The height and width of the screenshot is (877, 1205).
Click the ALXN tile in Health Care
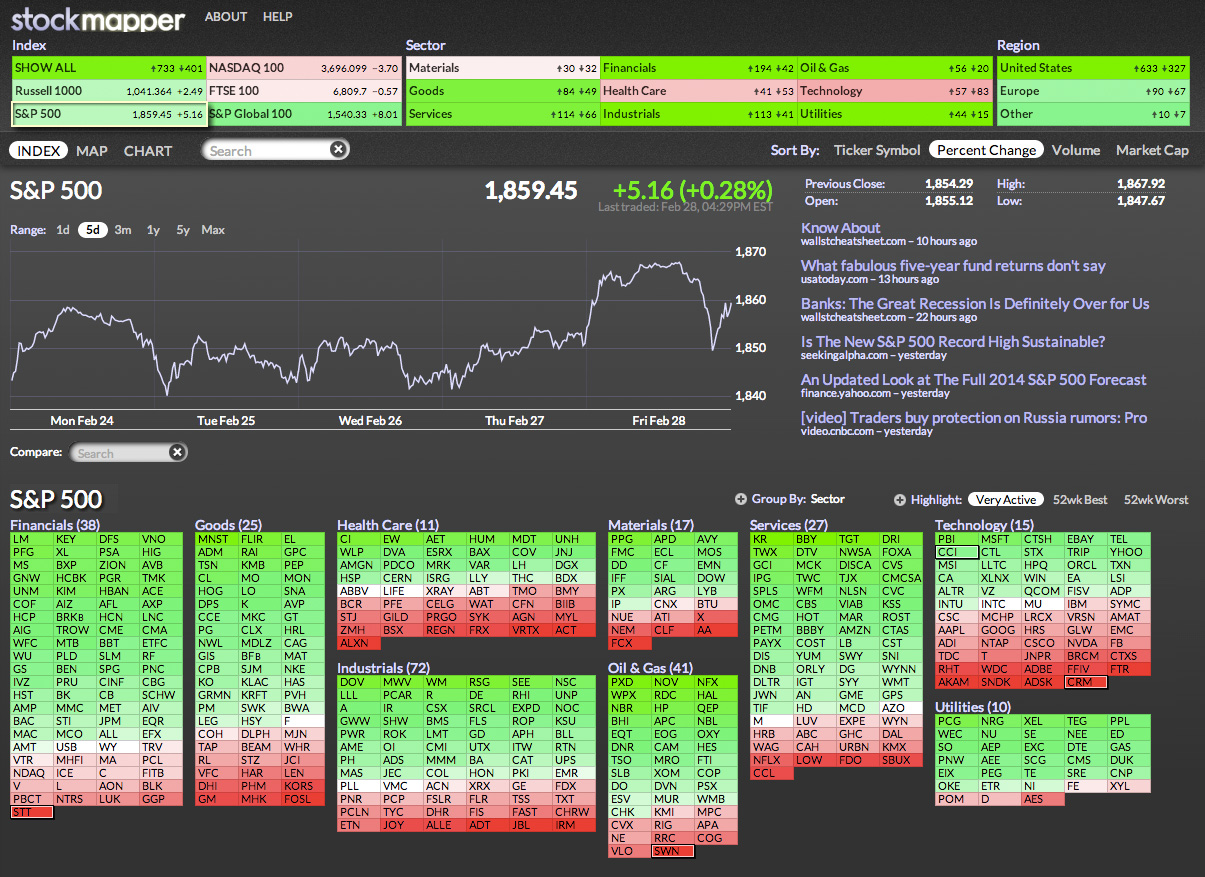(x=358, y=643)
